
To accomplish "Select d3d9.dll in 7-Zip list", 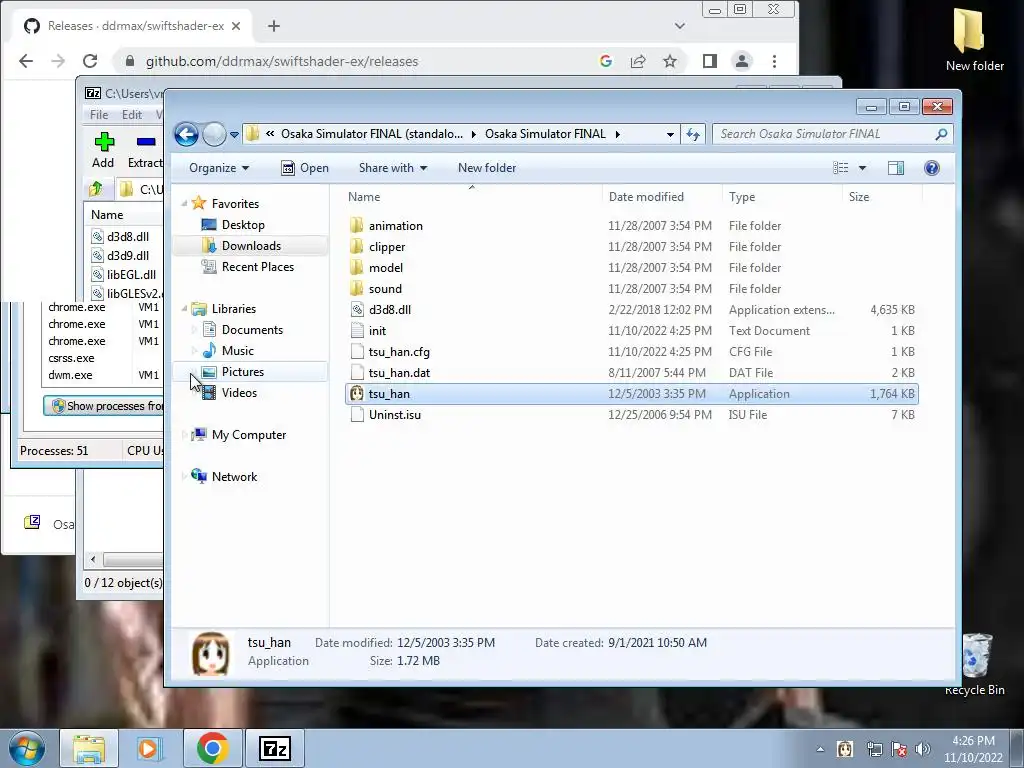I will point(128,255).
